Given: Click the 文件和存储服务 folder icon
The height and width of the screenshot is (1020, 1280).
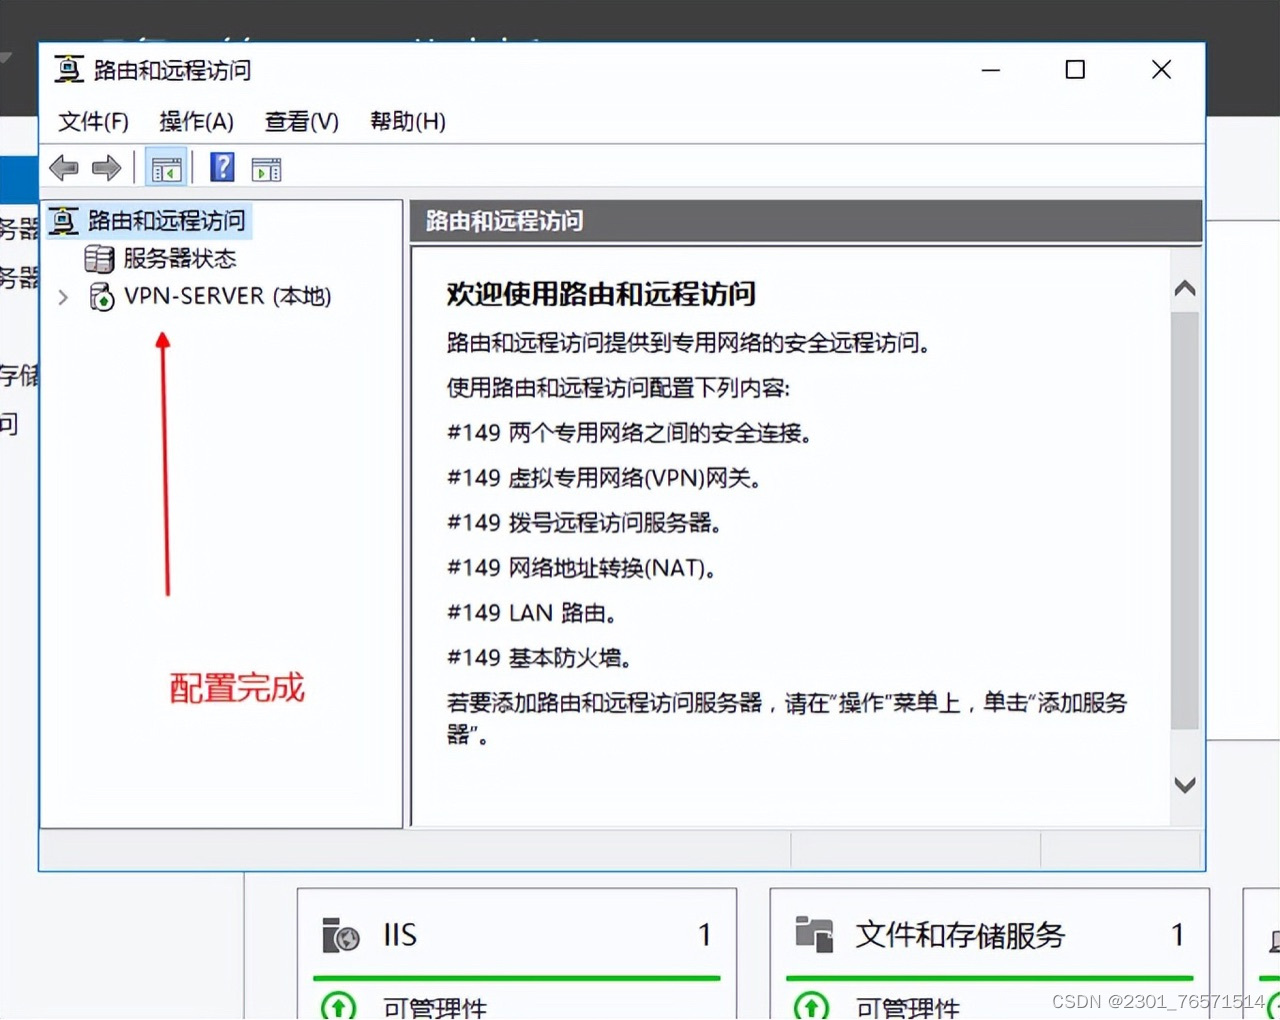Looking at the screenshot, I should [814, 936].
